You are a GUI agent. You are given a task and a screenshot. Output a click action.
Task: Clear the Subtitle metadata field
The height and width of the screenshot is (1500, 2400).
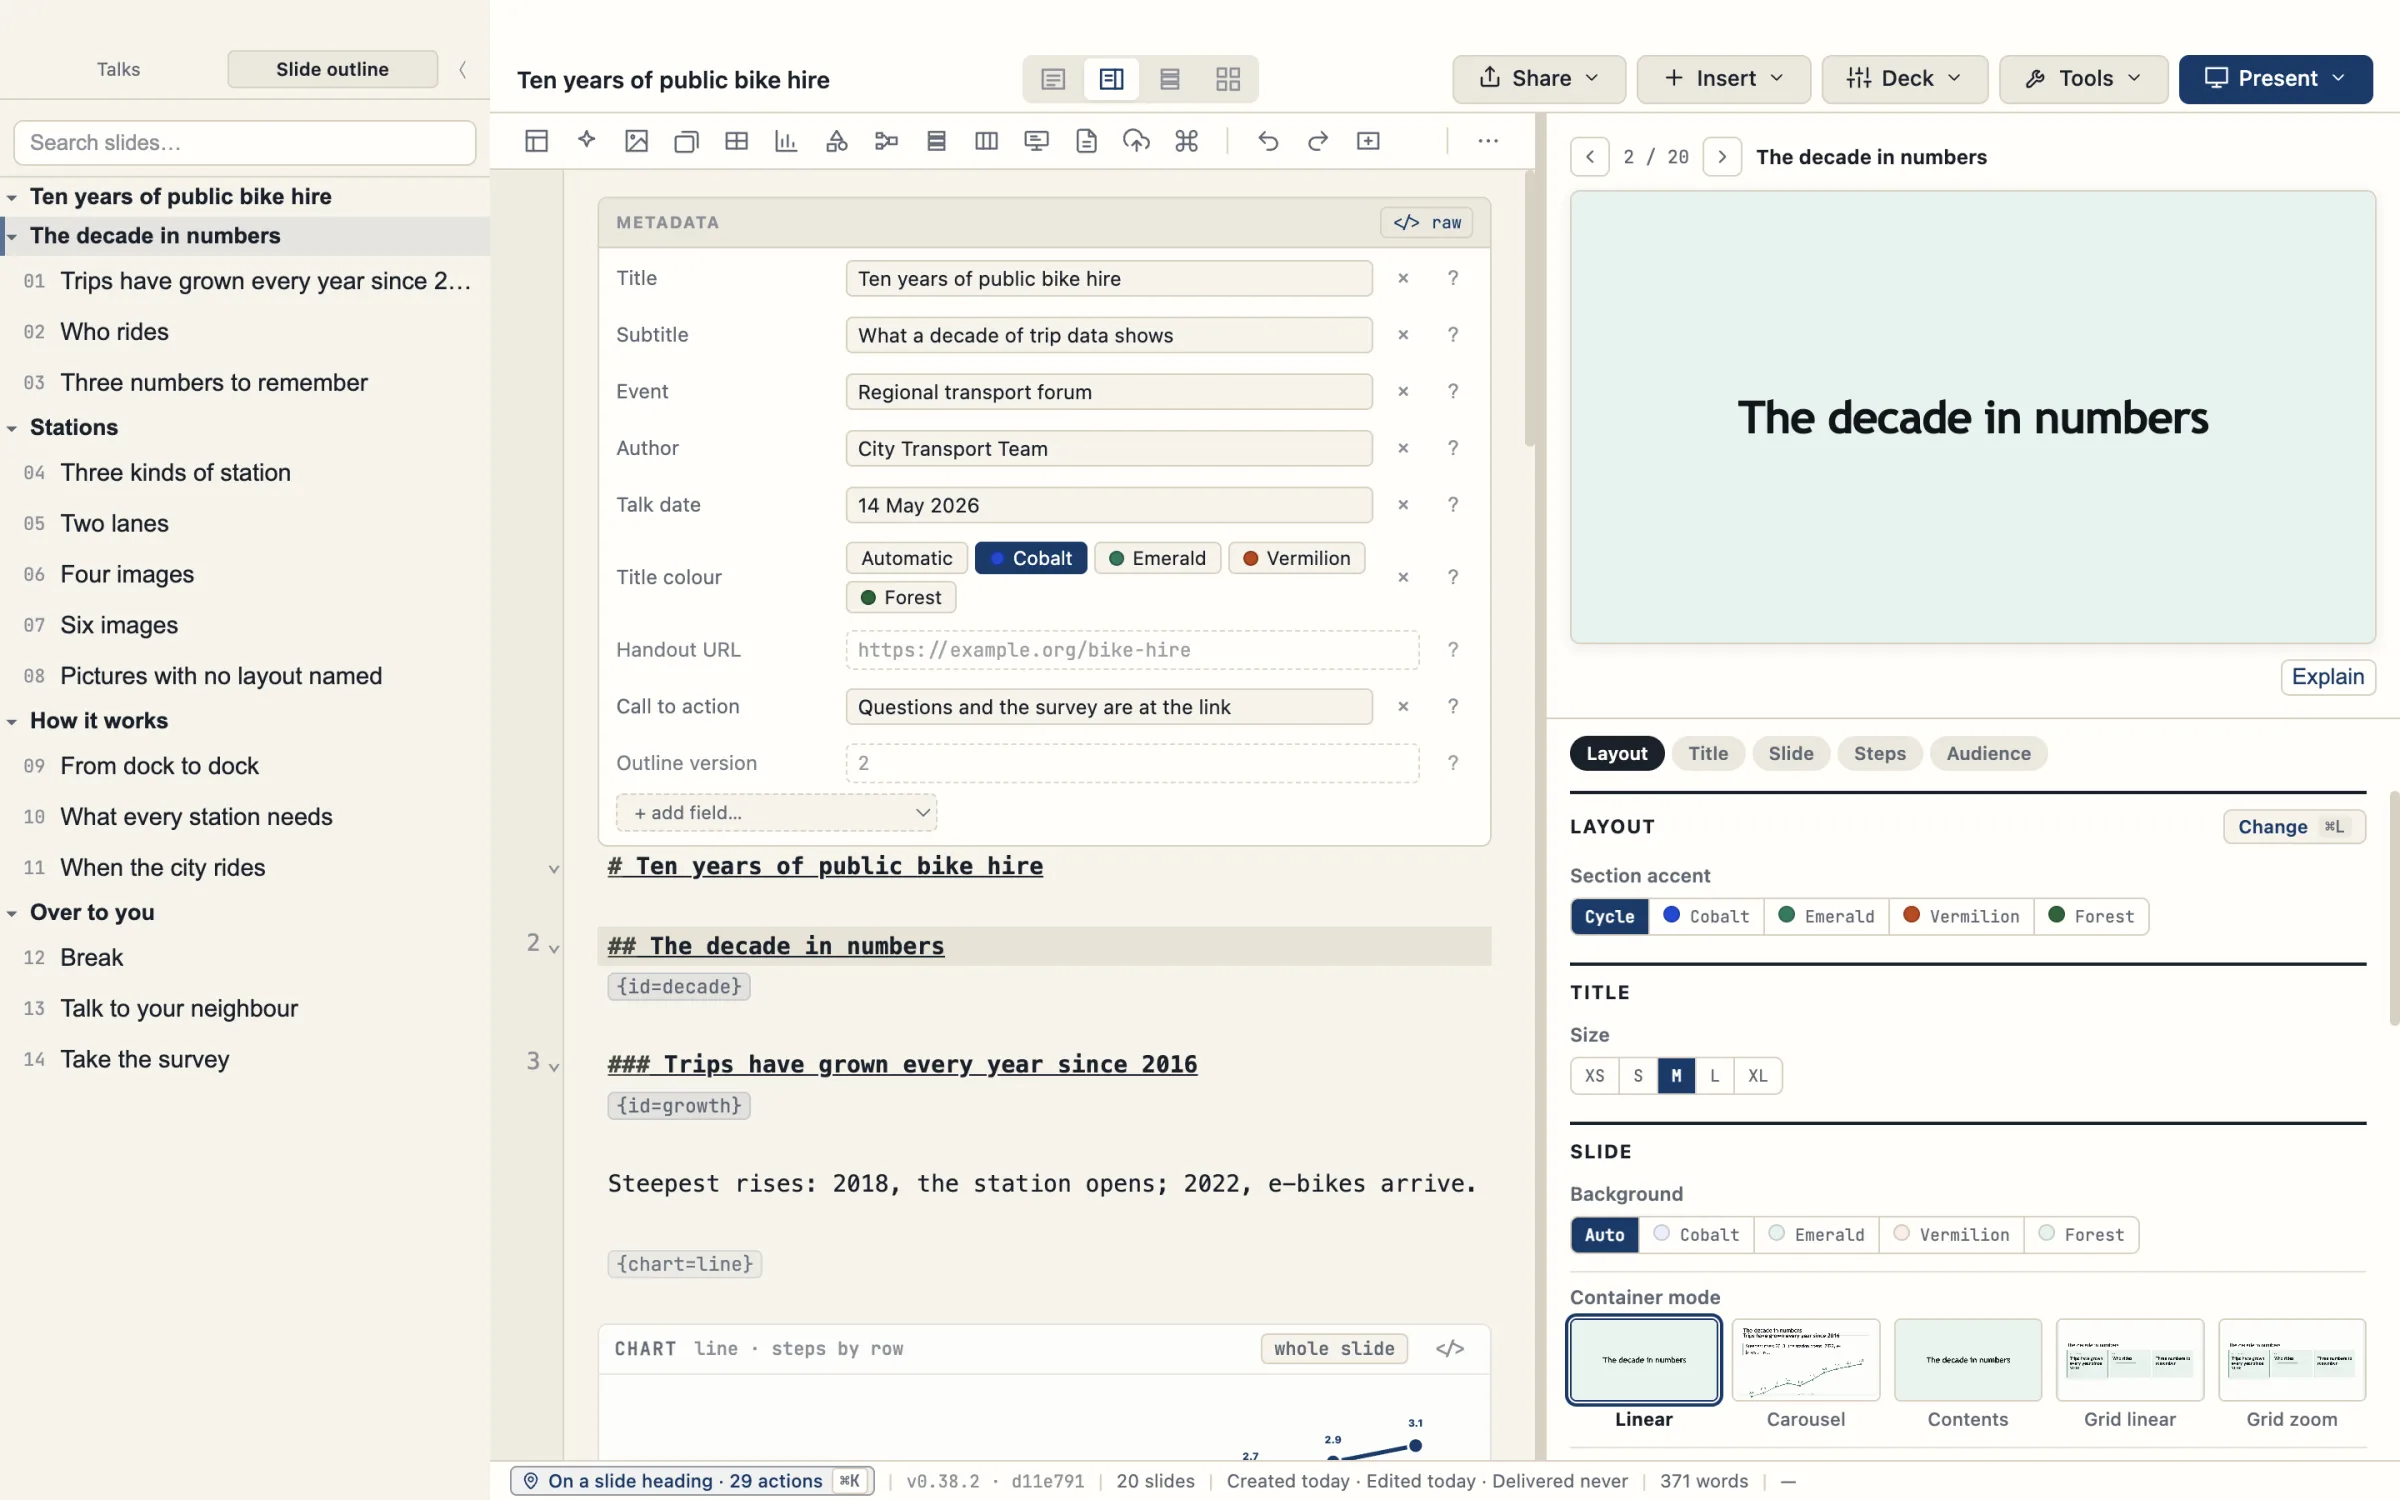click(x=1403, y=335)
